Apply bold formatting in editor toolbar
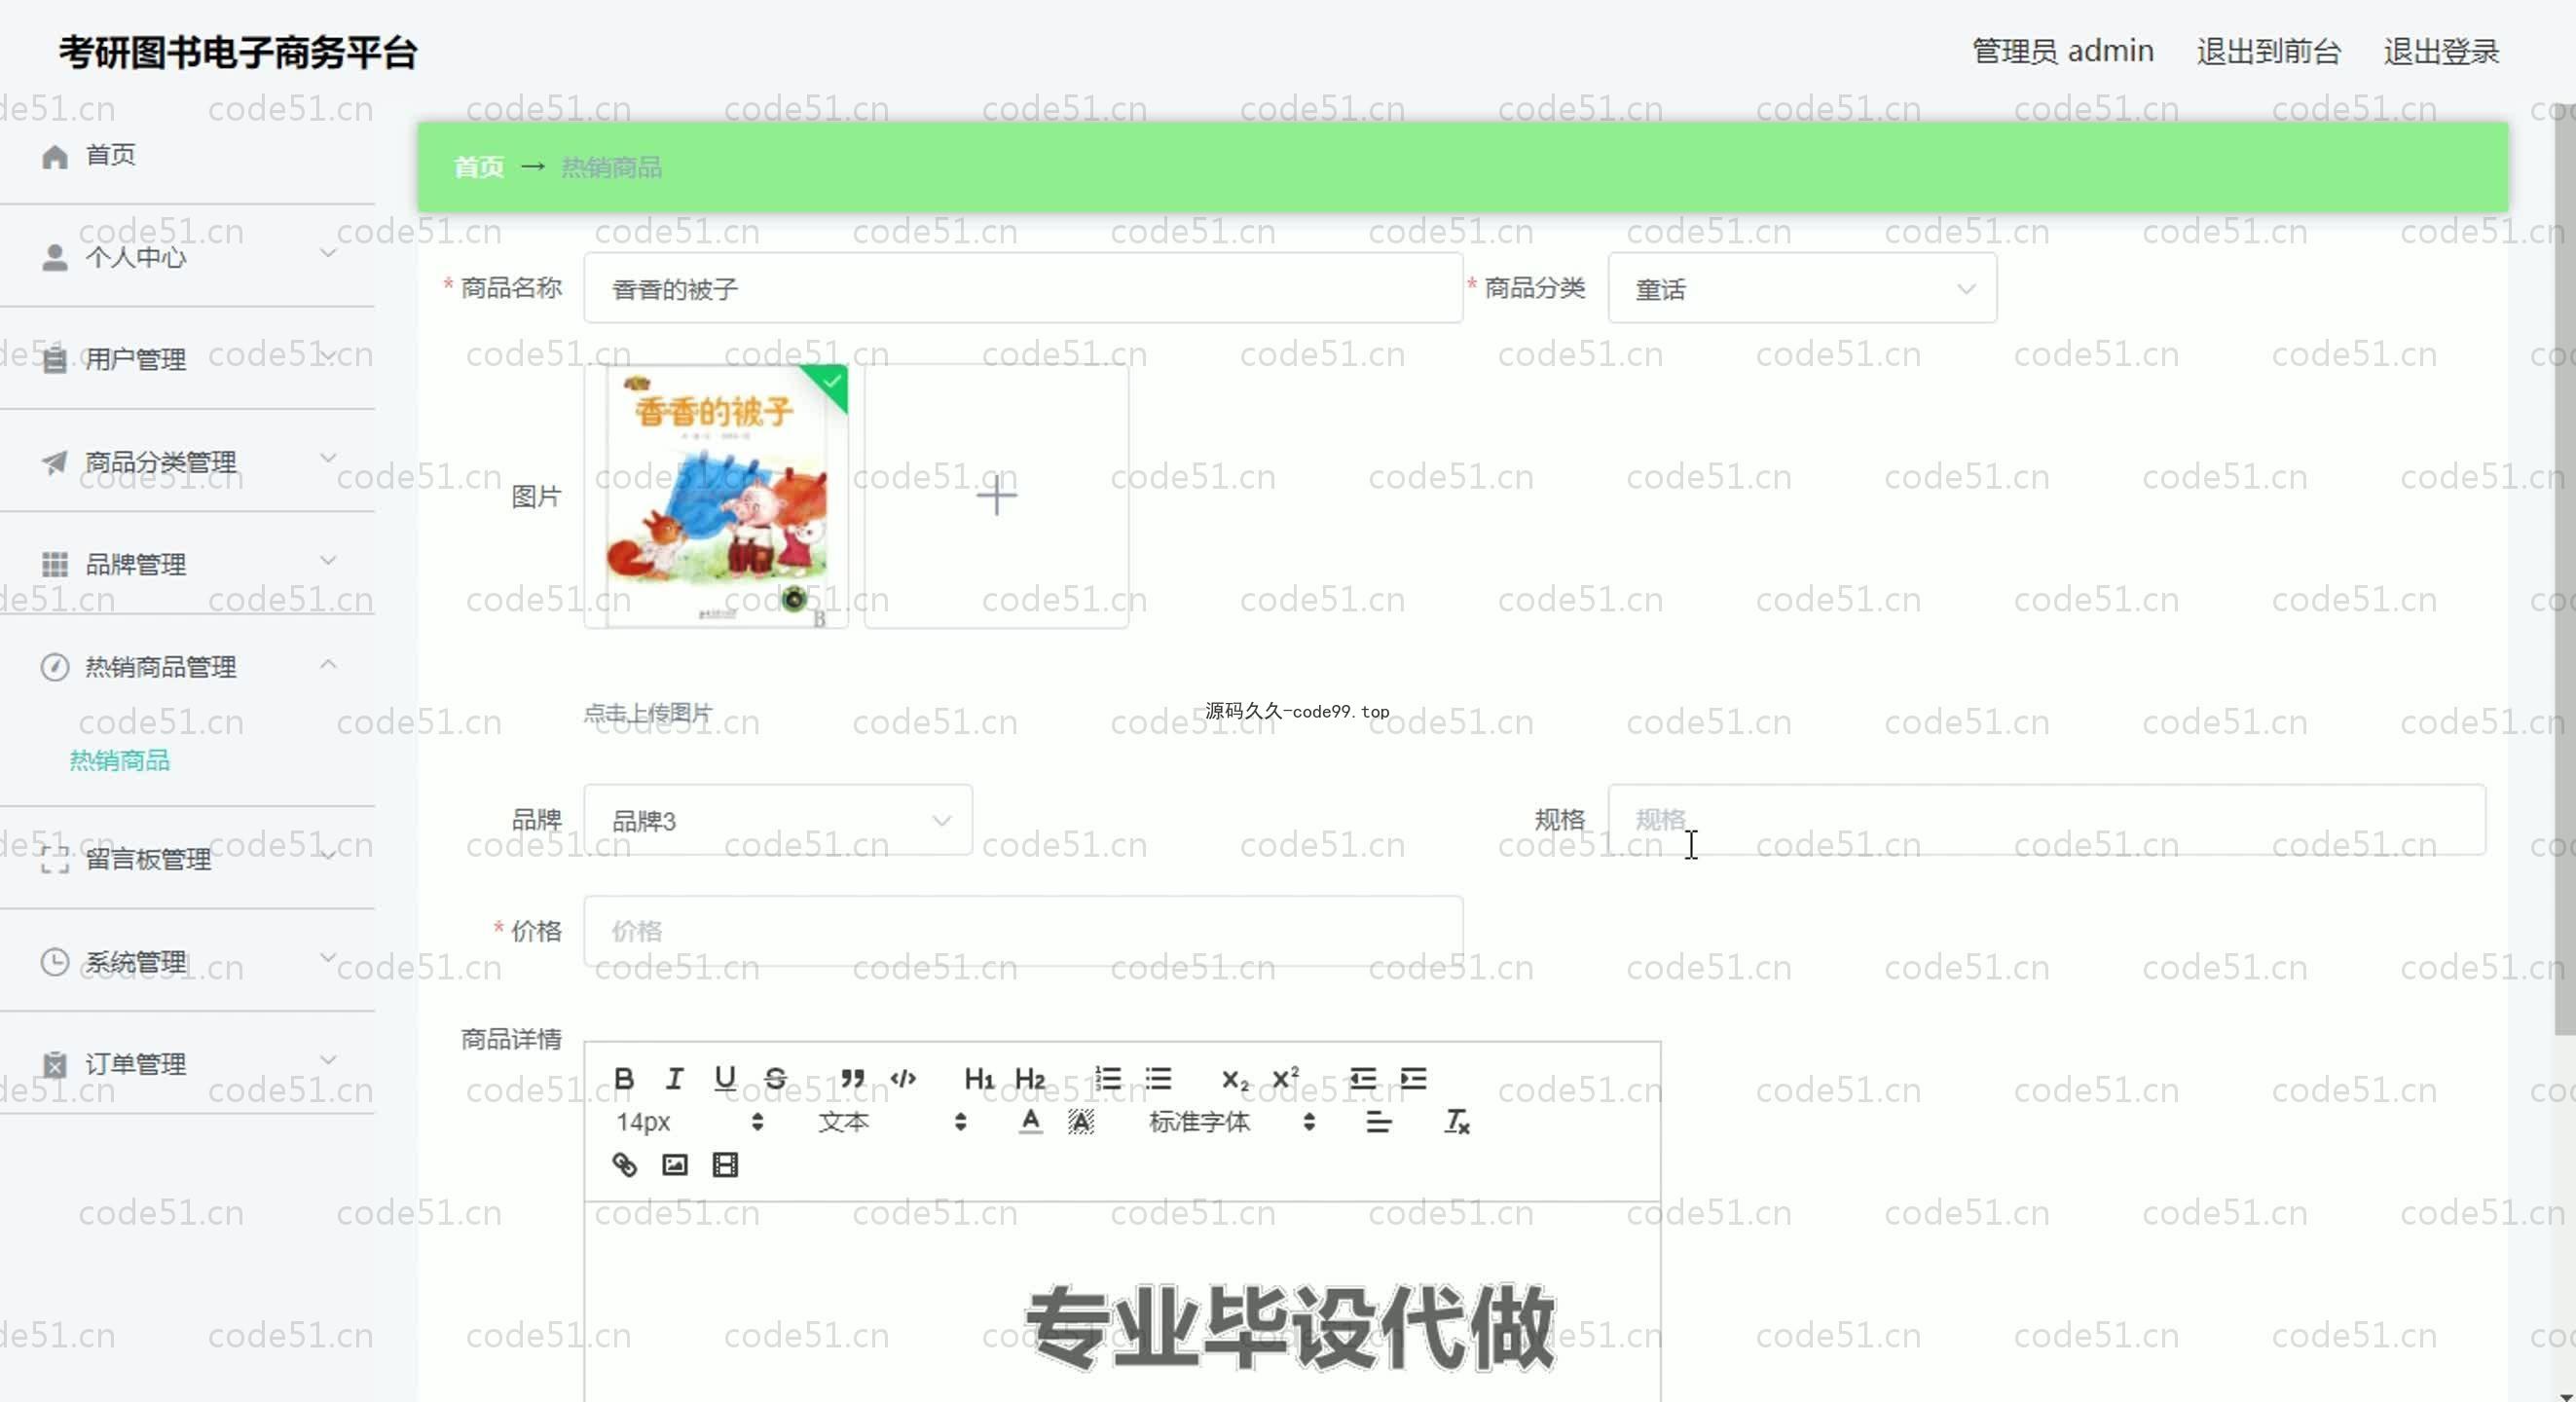2576x1402 pixels. point(624,1078)
